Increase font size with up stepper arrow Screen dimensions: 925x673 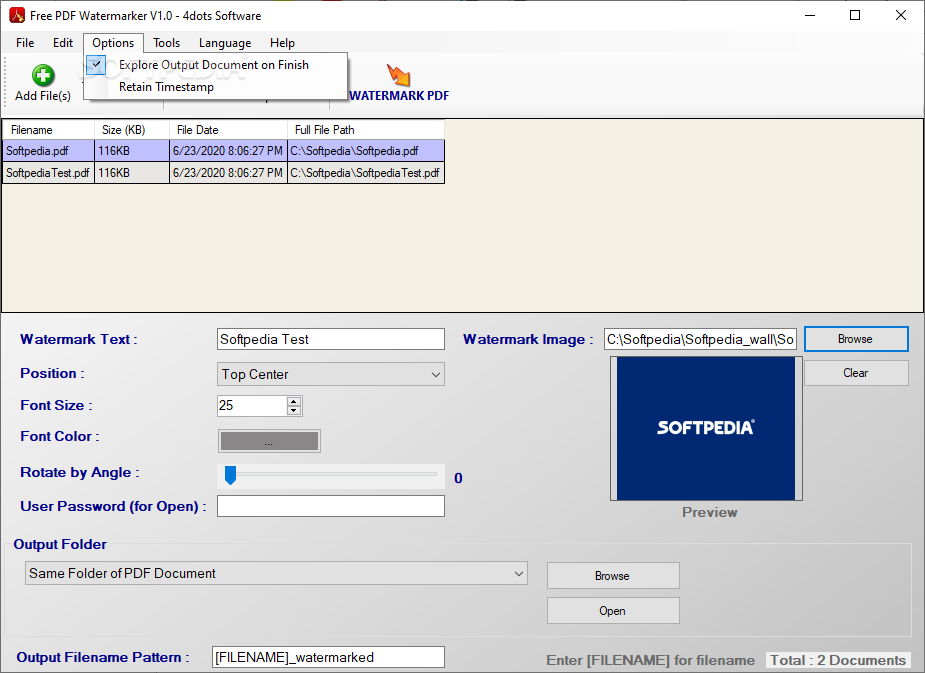pyautogui.click(x=293, y=401)
